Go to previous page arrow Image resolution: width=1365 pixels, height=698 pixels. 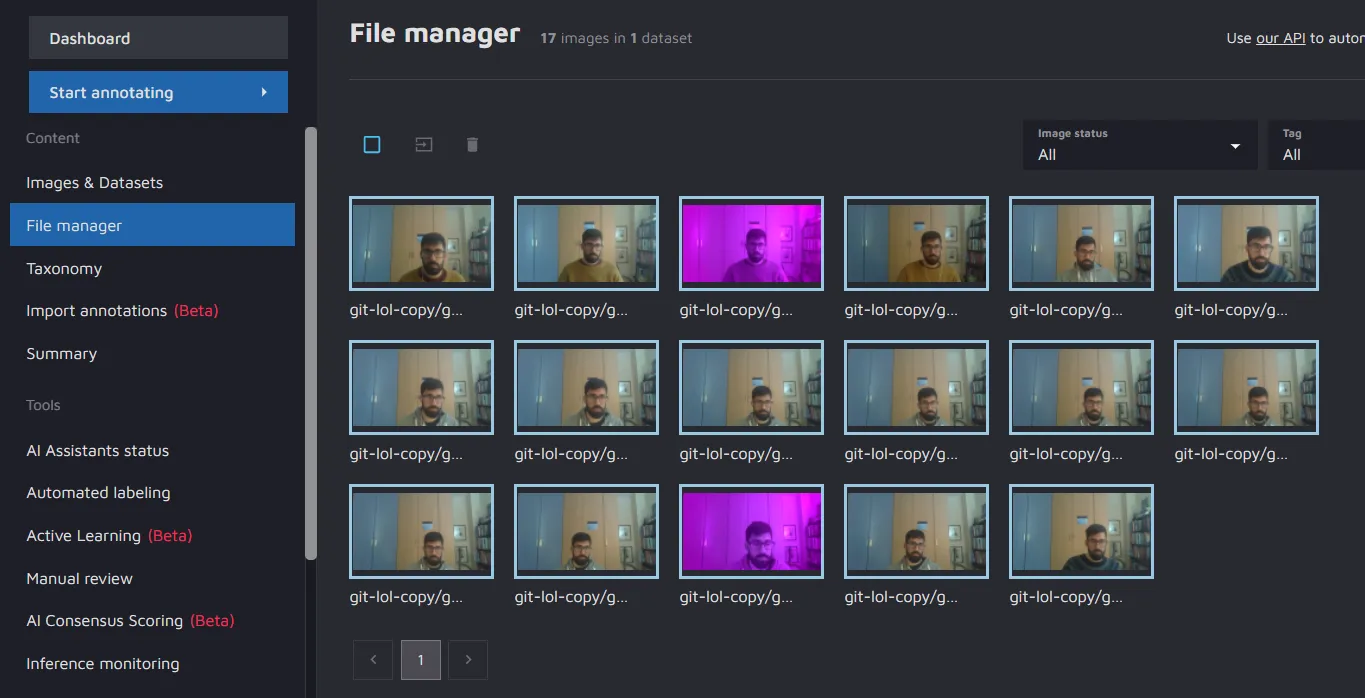pos(373,660)
